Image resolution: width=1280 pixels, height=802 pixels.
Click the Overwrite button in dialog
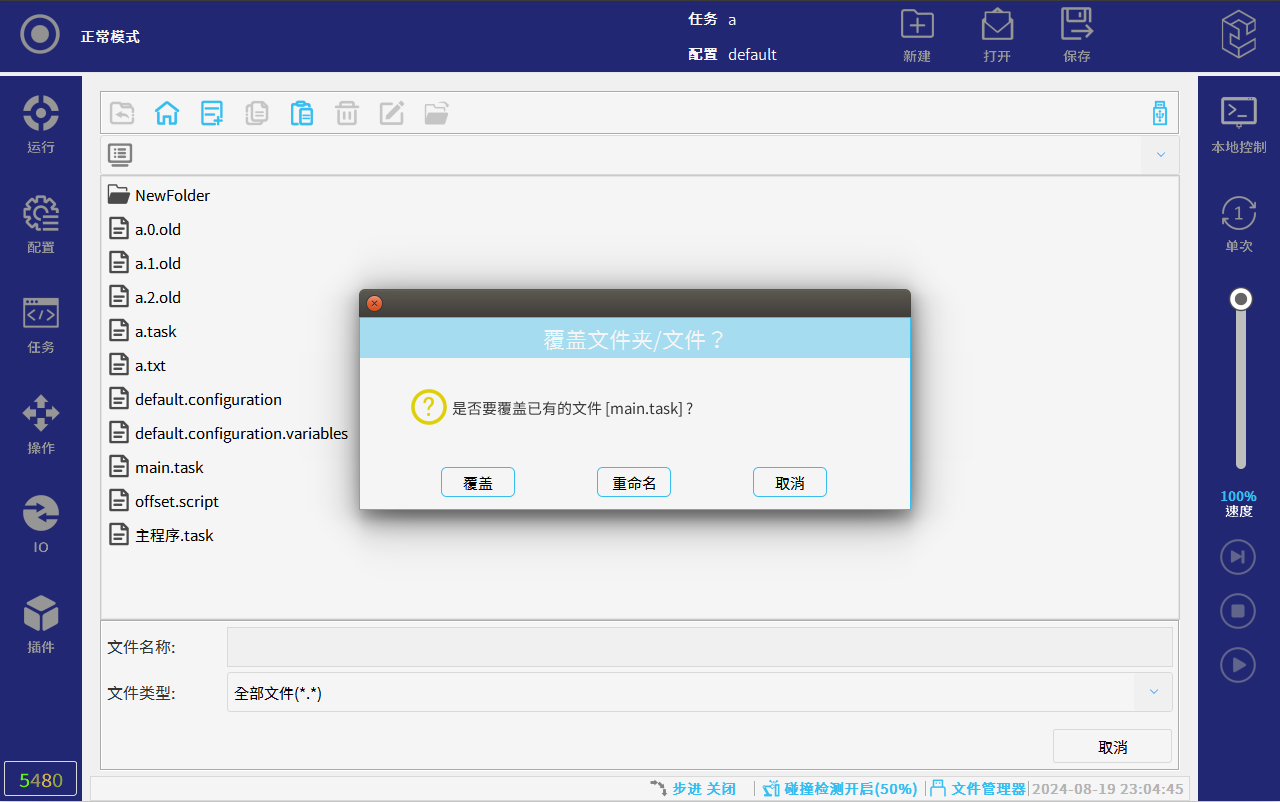click(478, 482)
